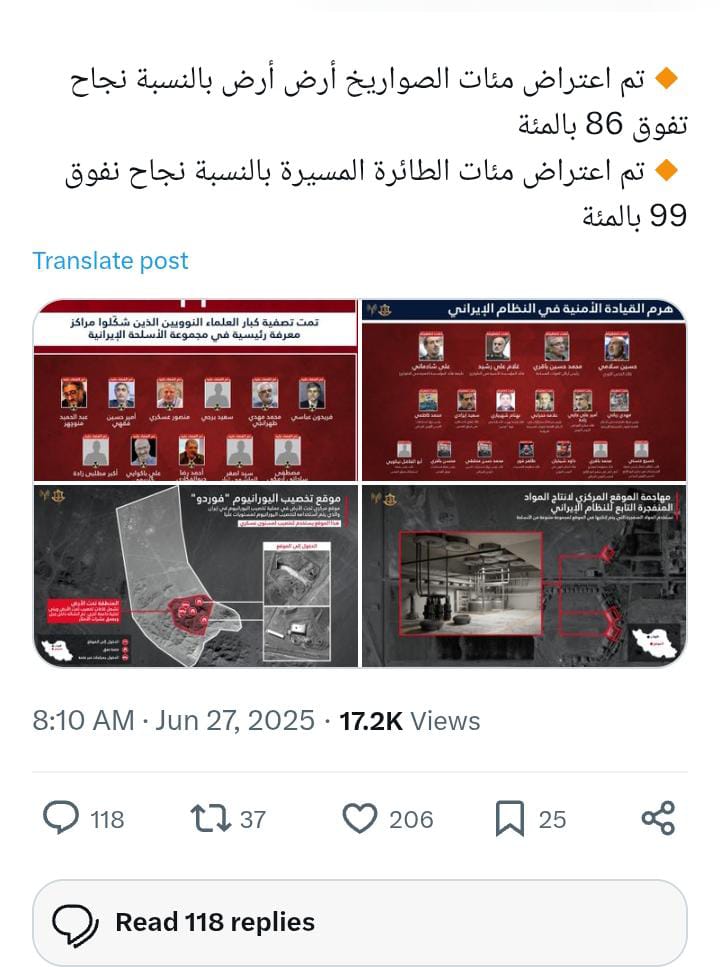The height and width of the screenshot is (967, 720).
Task: Translate the post via the Translate post link
Action: (x=110, y=261)
